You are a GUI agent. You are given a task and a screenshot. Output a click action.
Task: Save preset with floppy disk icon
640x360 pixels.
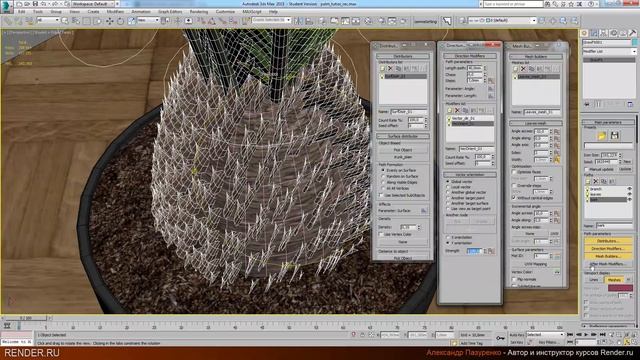click(x=614, y=136)
